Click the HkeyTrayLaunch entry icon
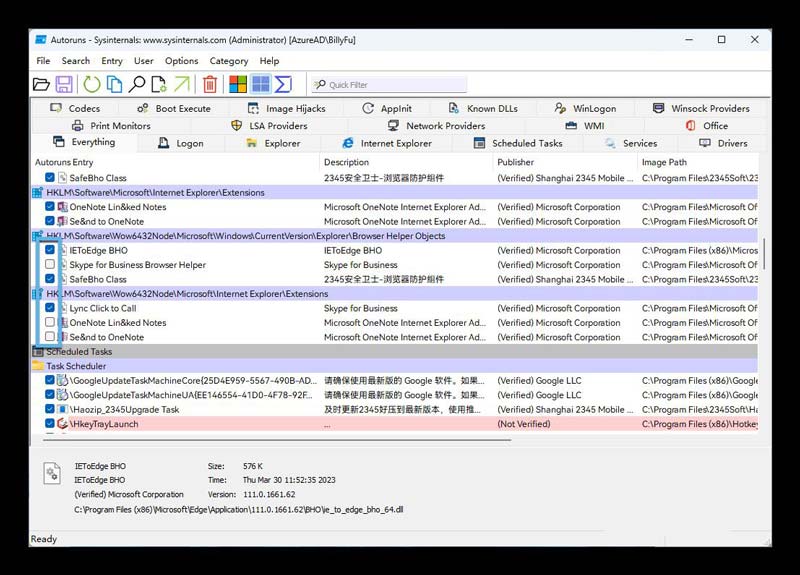The height and width of the screenshot is (575, 800). click(x=62, y=423)
